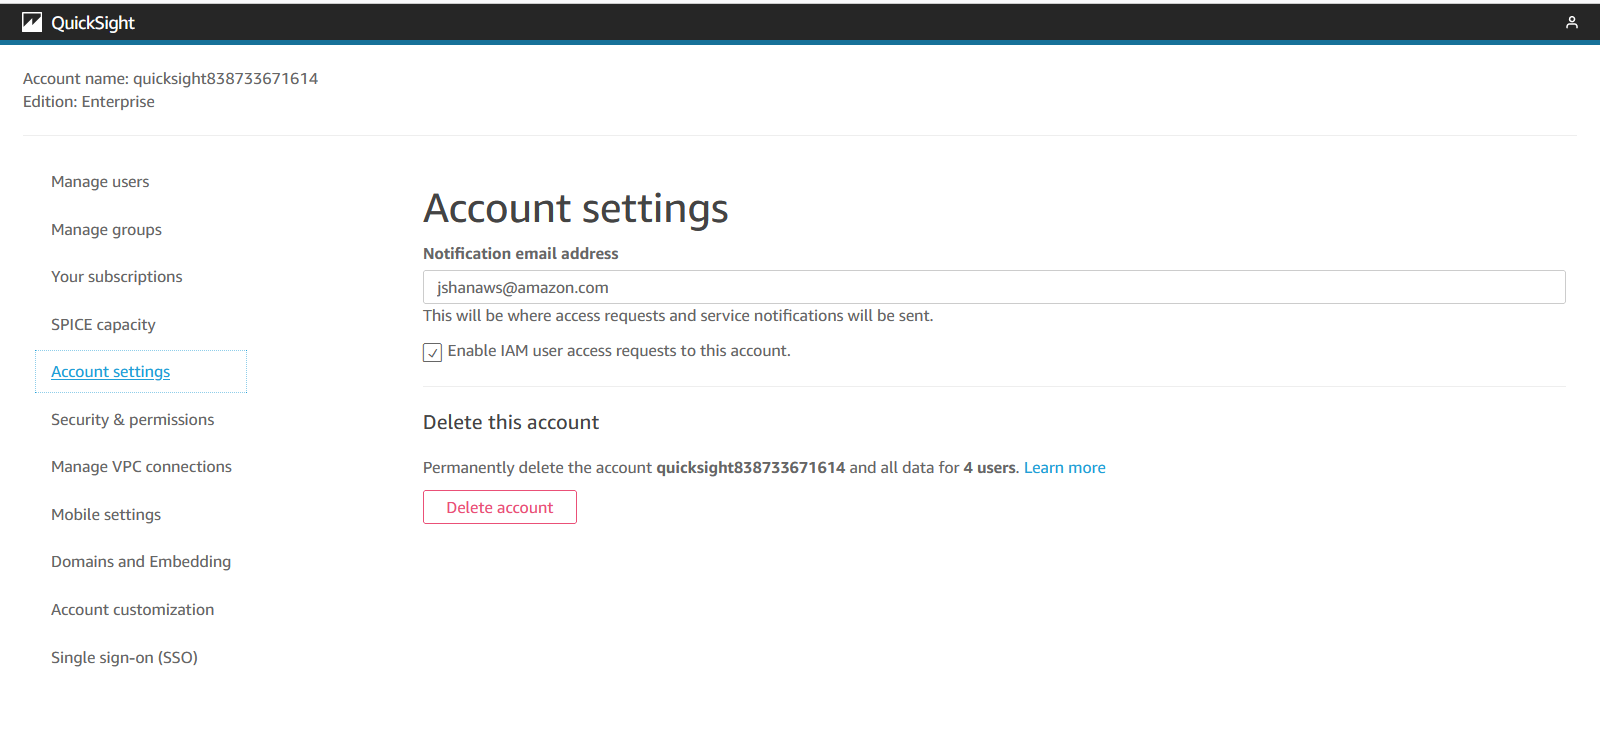Follow the Learn more link
The width and height of the screenshot is (1600, 748).
pyautogui.click(x=1065, y=468)
